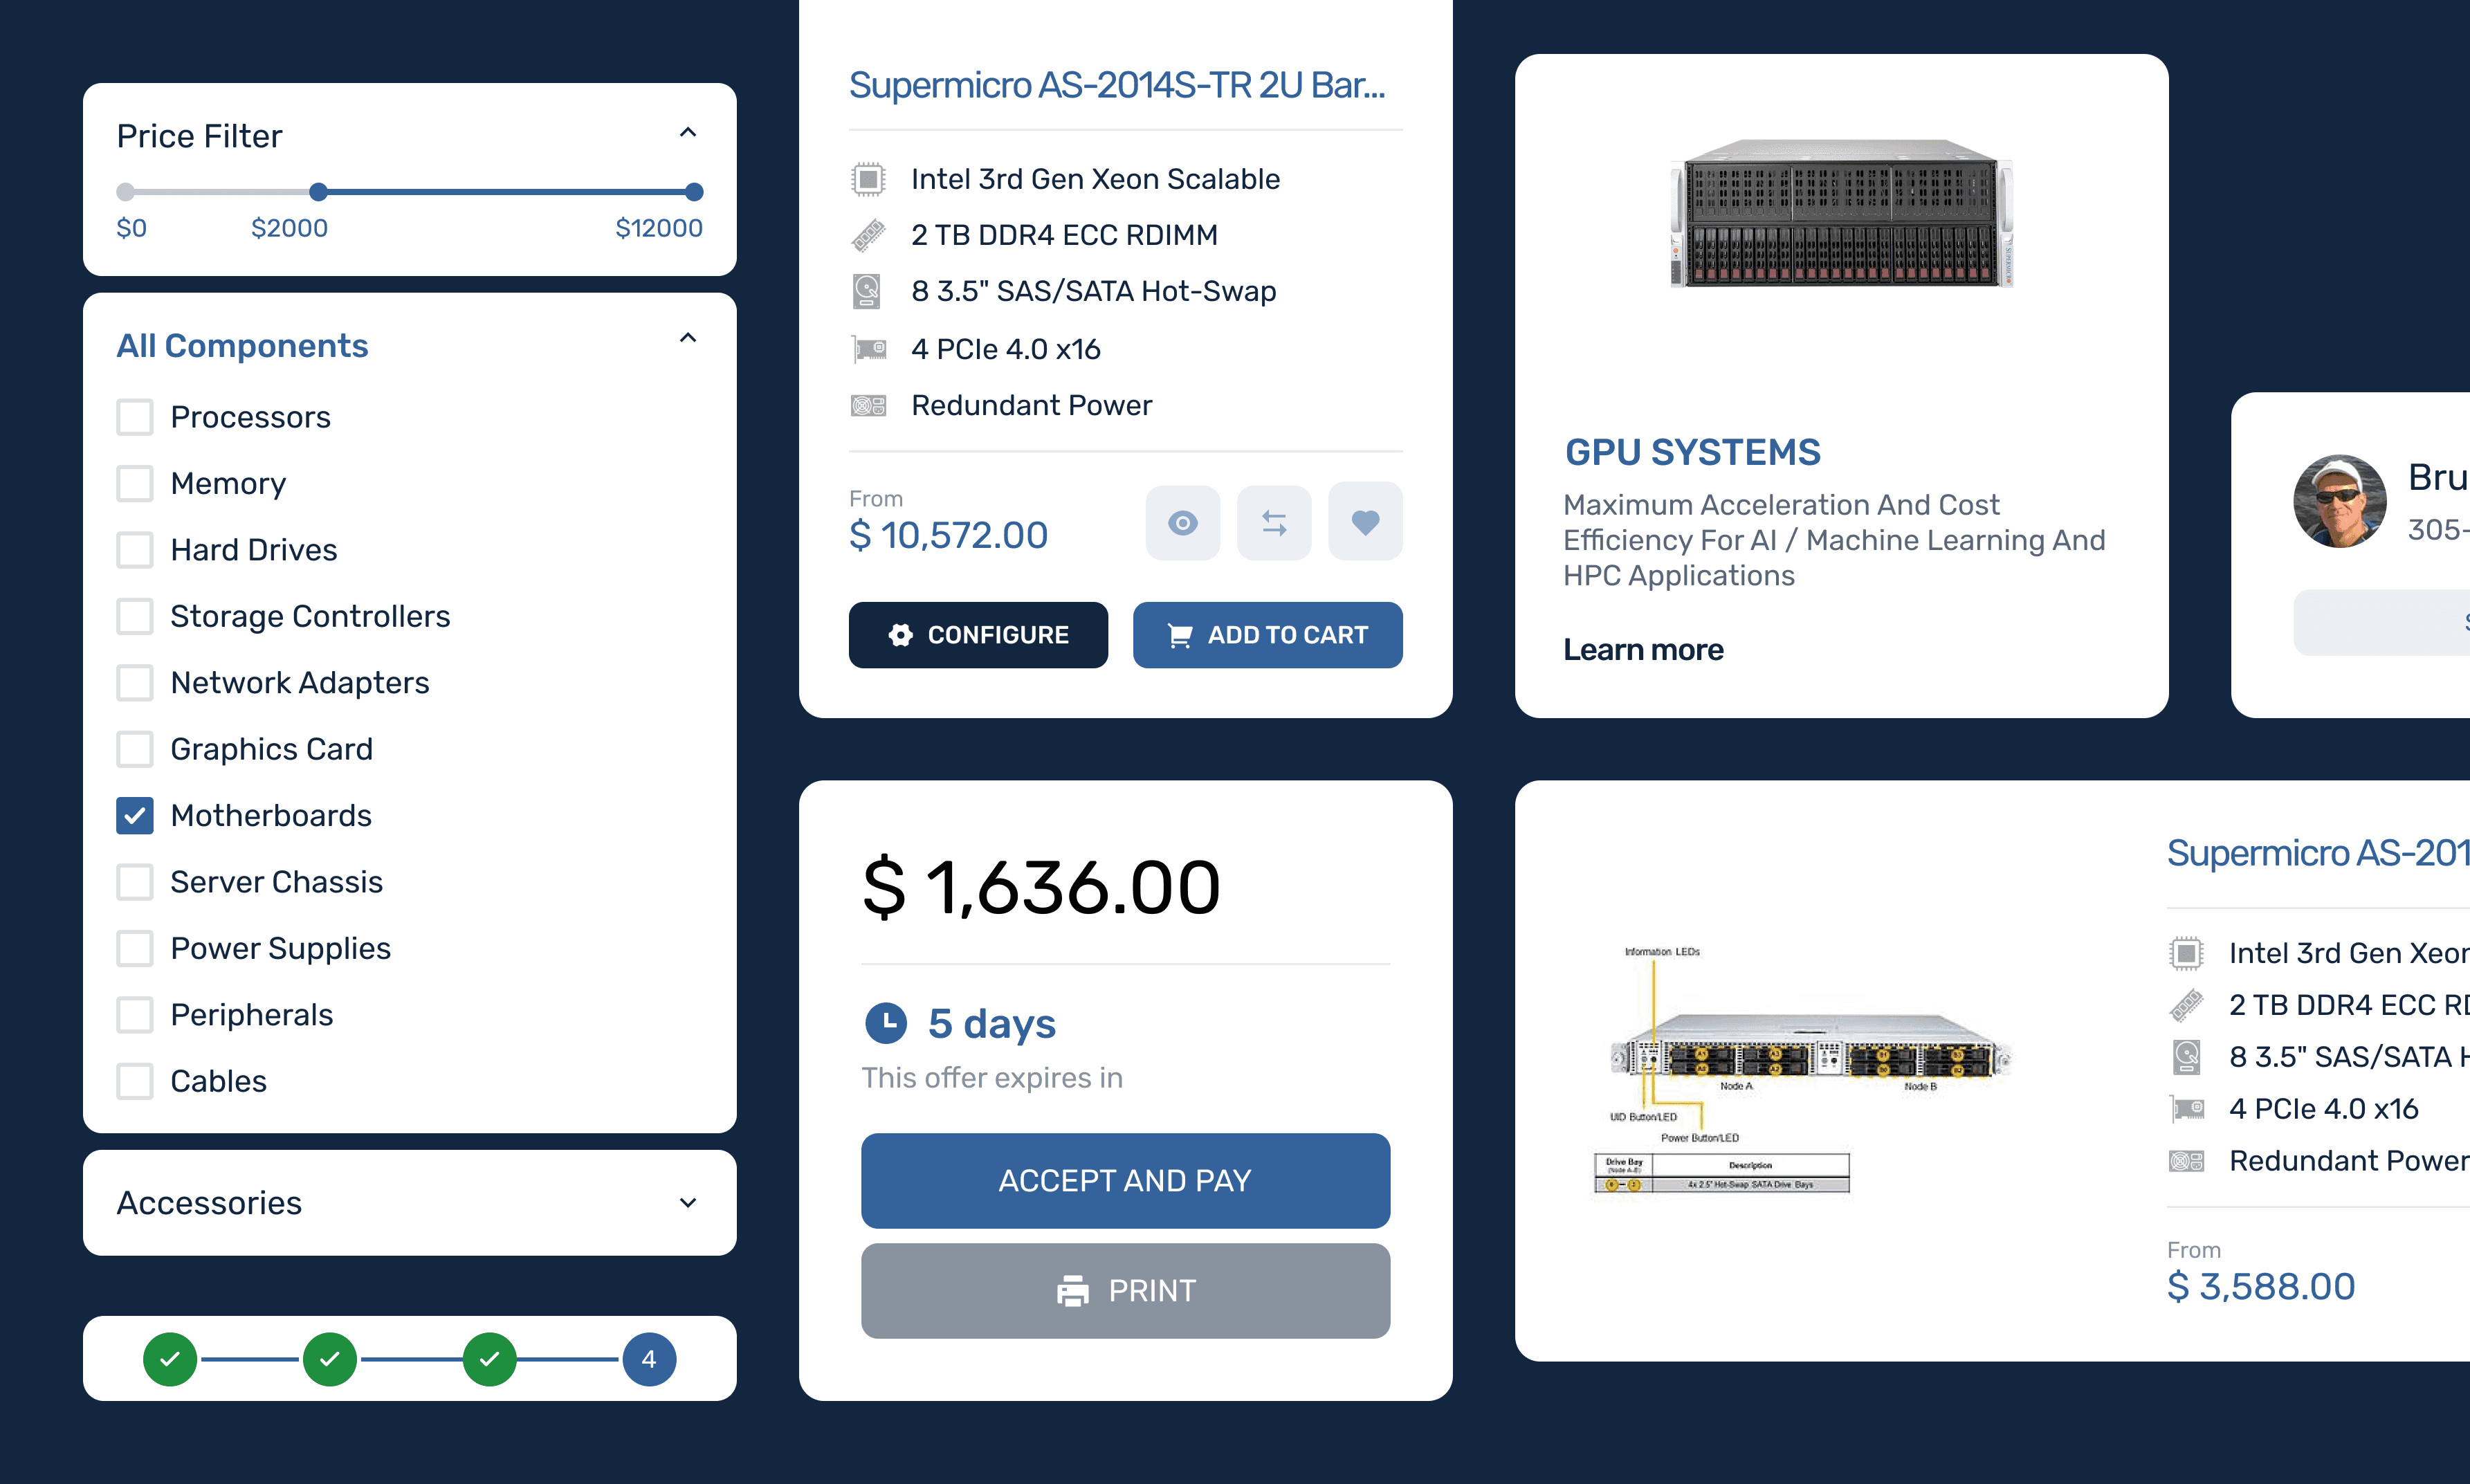Image resolution: width=2470 pixels, height=1484 pixels.
Task: Go to step 4 in progress tracker
Action: (x=649, y=1359)
